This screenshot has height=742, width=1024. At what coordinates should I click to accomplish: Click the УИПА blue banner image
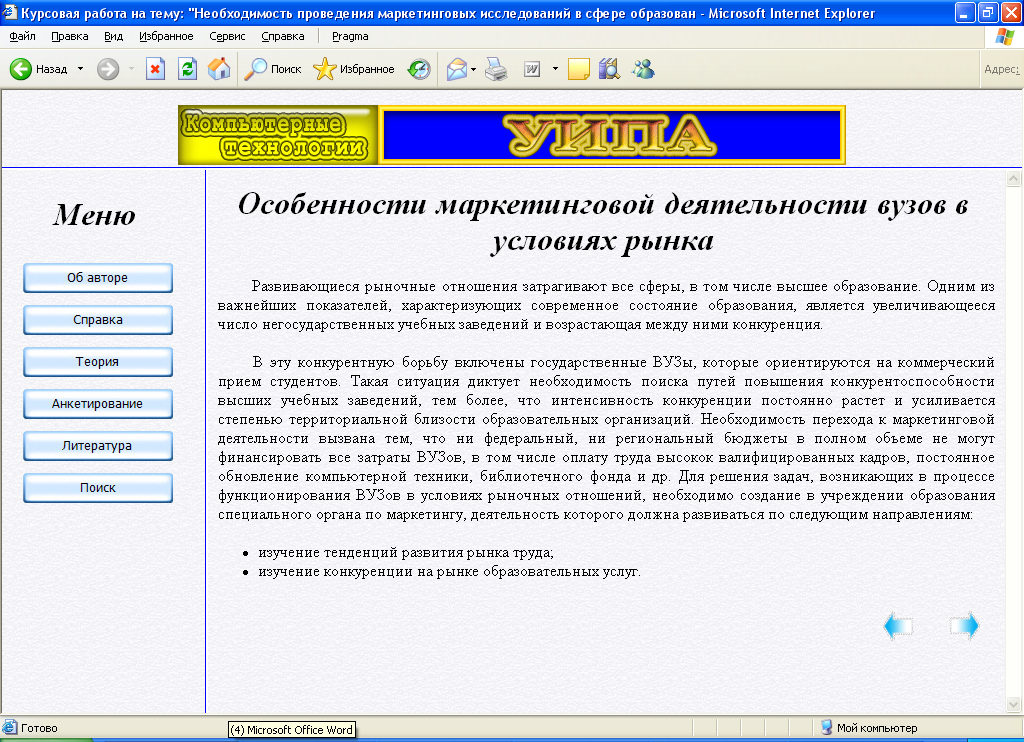[x=612, y=135]
